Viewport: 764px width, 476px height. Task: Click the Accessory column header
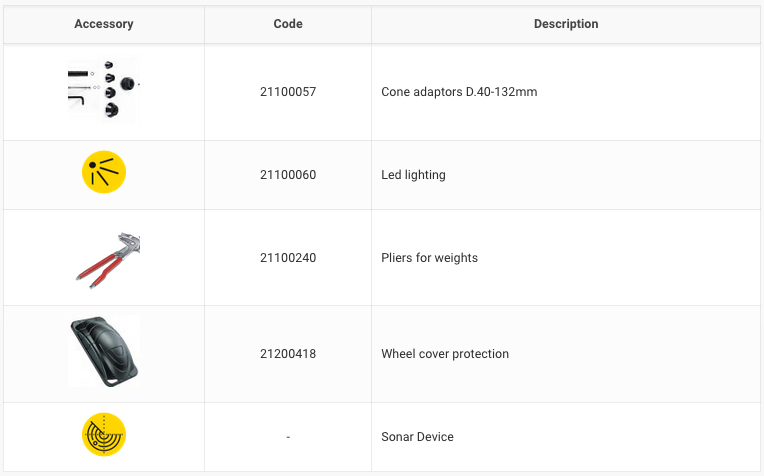(104, 24)
